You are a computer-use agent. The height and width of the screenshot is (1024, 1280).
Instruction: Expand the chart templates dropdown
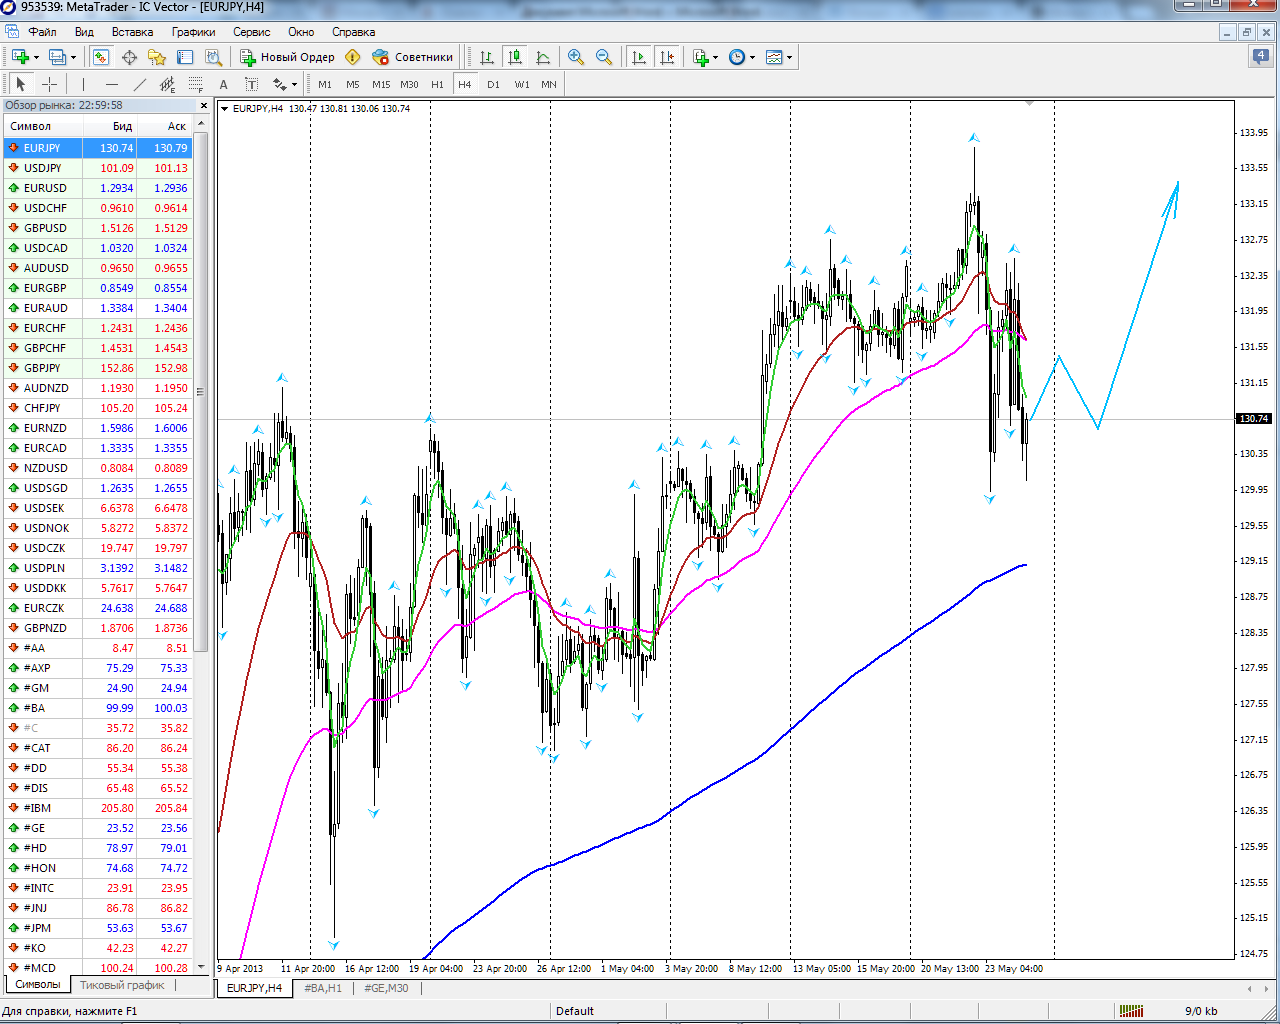(x=790, y=57)
